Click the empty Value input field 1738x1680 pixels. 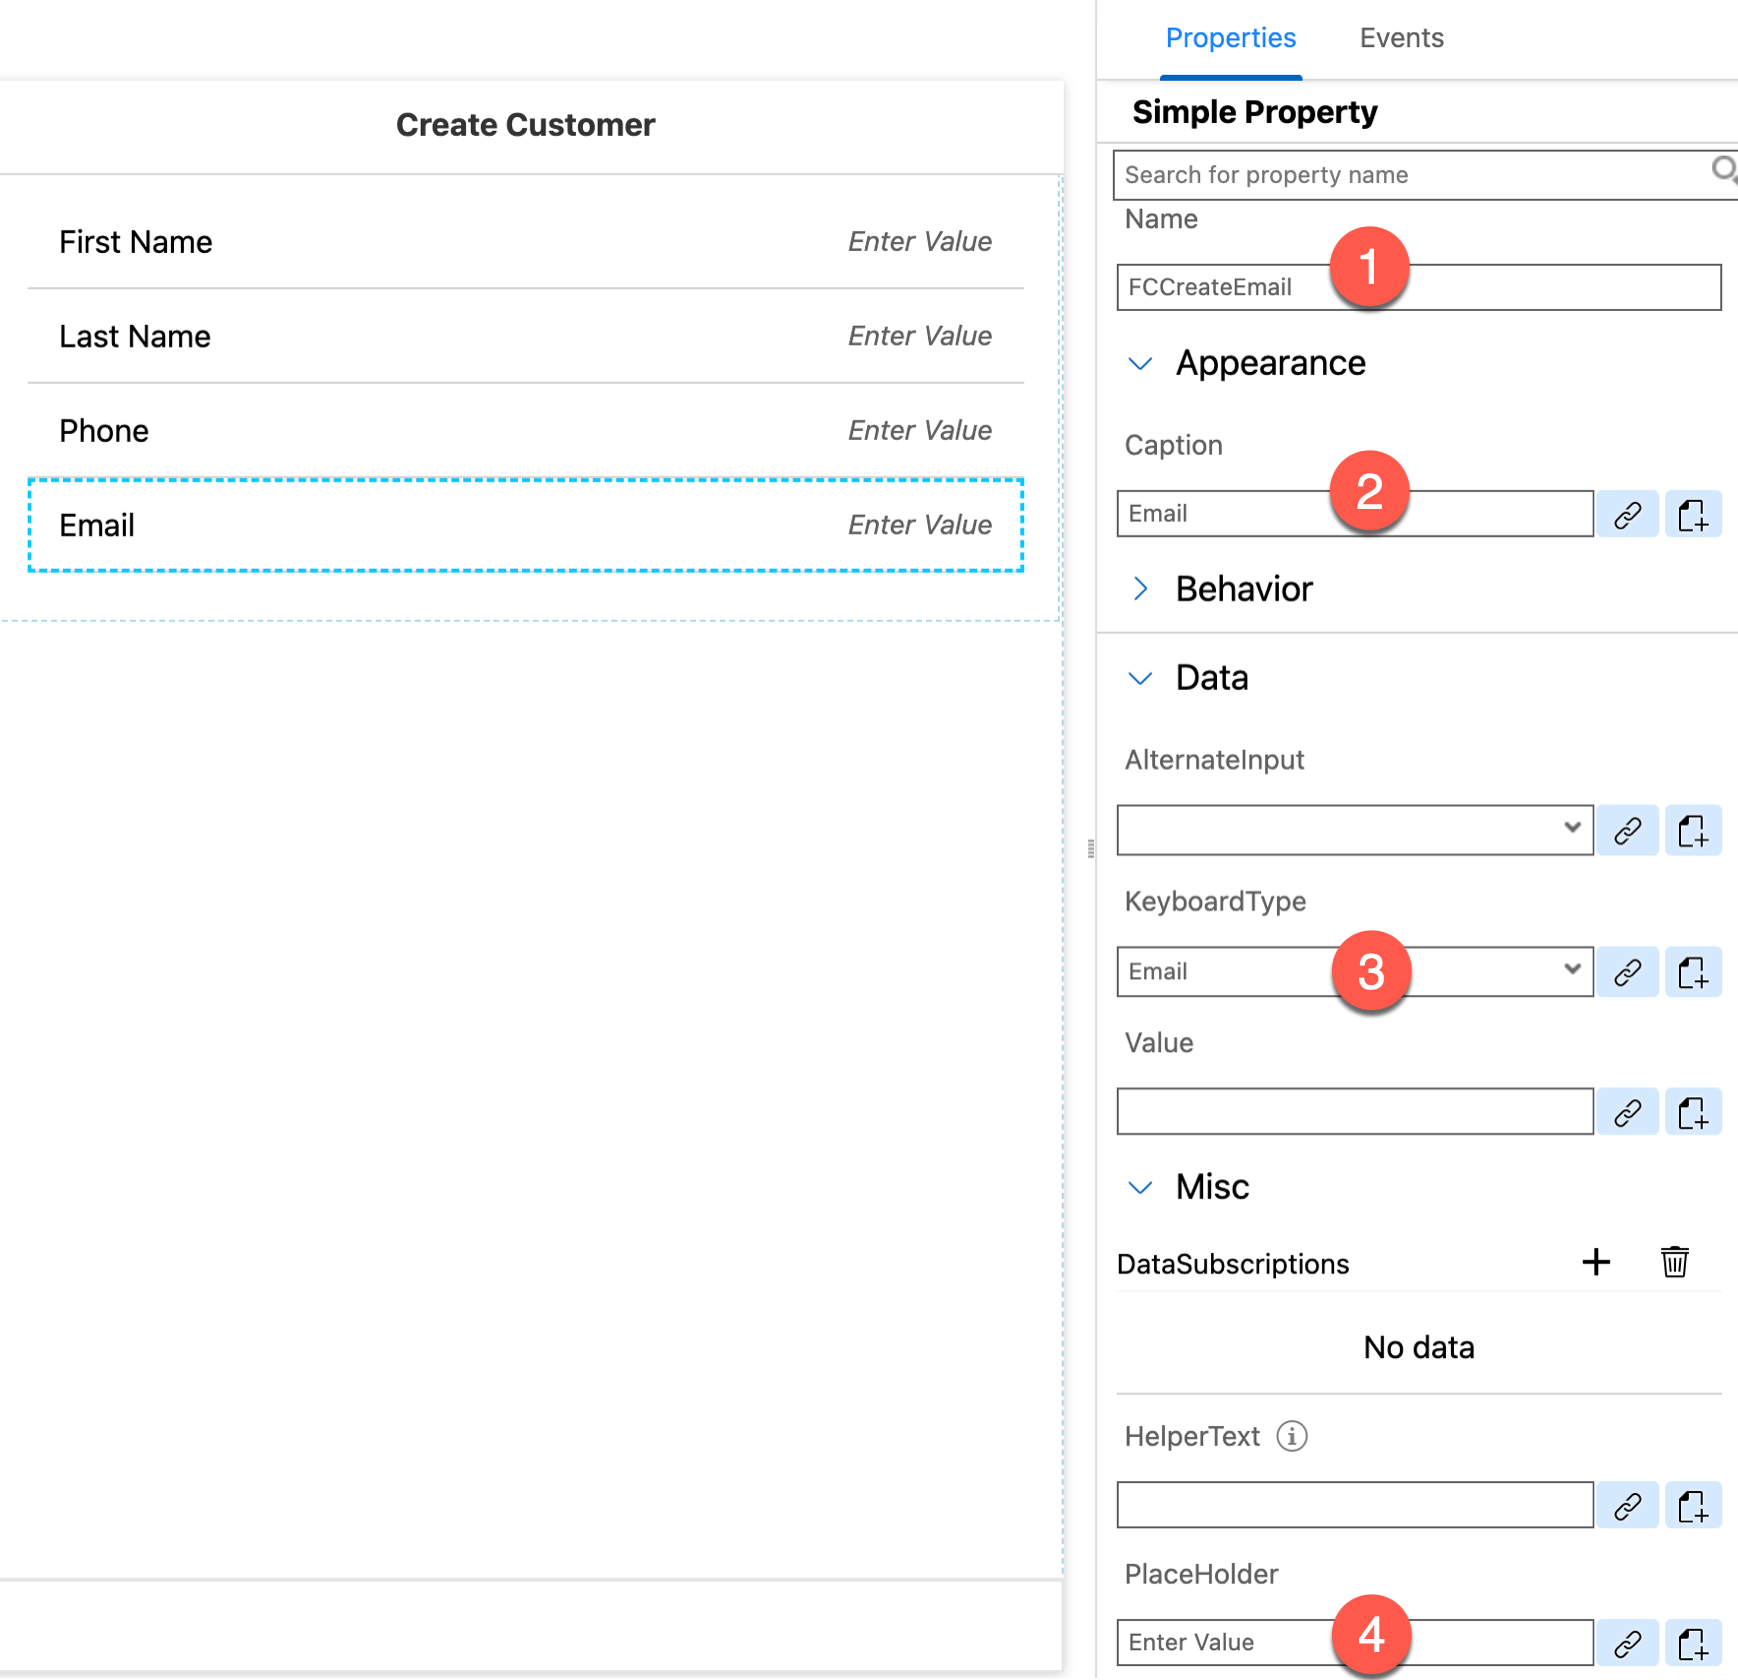[x=1355, y=1112]
